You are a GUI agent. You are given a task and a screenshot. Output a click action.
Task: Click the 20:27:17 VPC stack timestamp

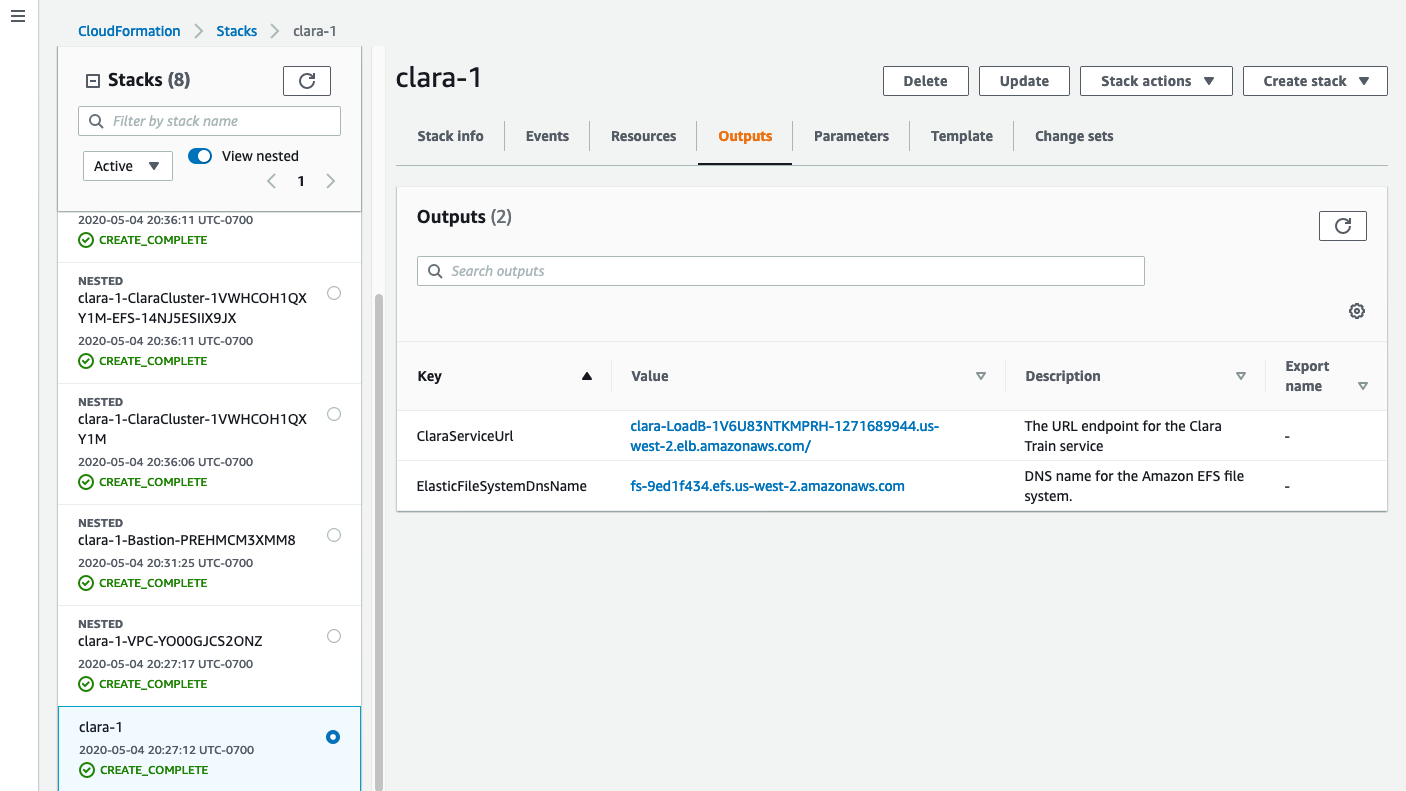tap(166, 664)
